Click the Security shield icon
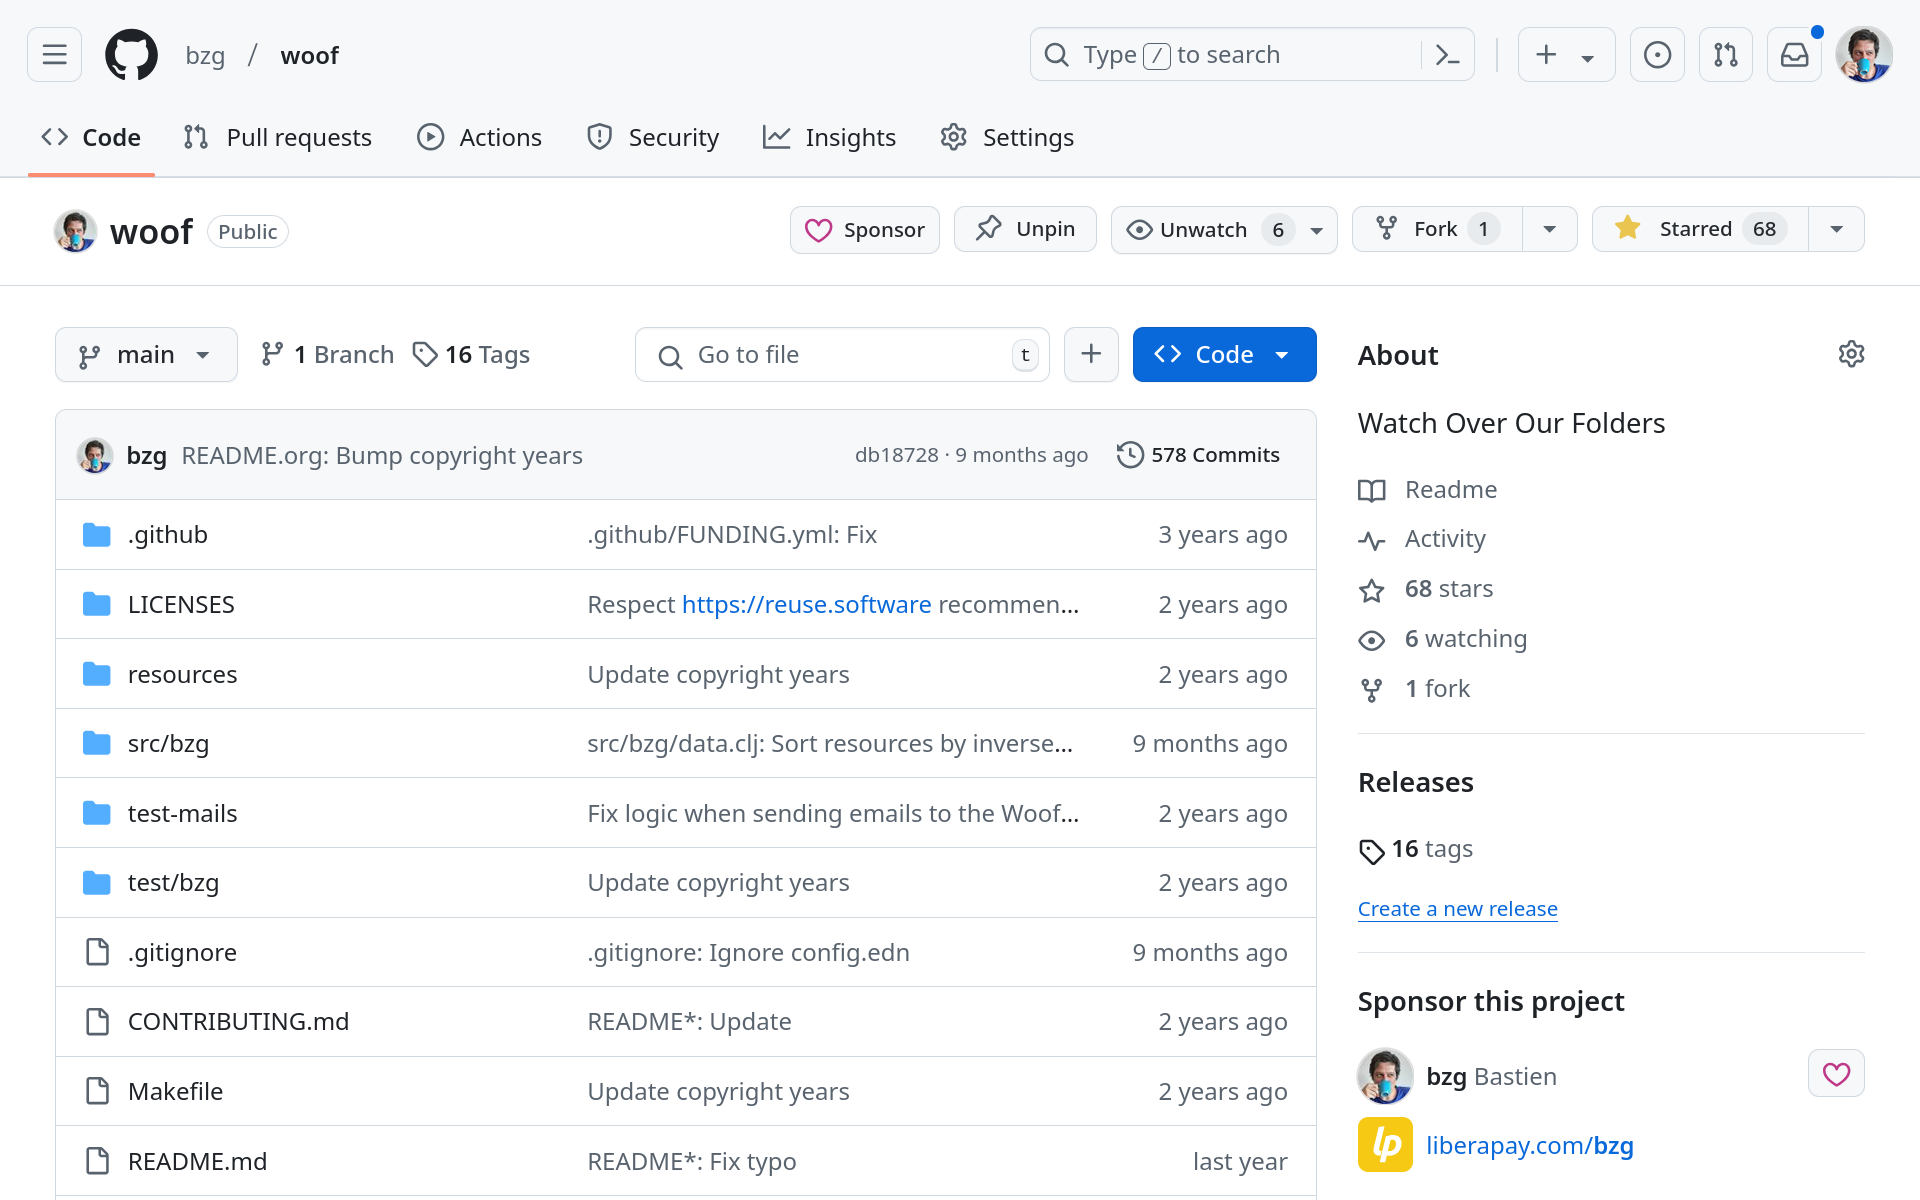This screenshot has width=1920, height=1200. [596, 137]
